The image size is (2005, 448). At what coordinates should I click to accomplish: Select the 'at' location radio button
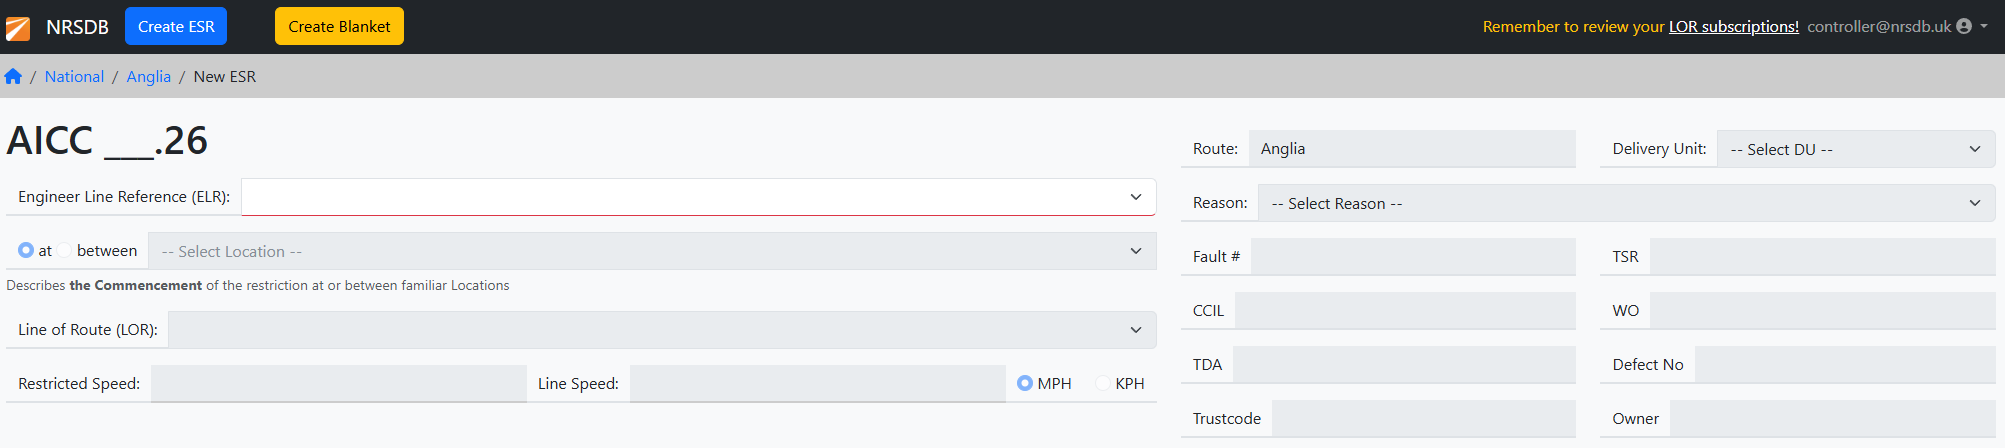click(x=26, y=250)
